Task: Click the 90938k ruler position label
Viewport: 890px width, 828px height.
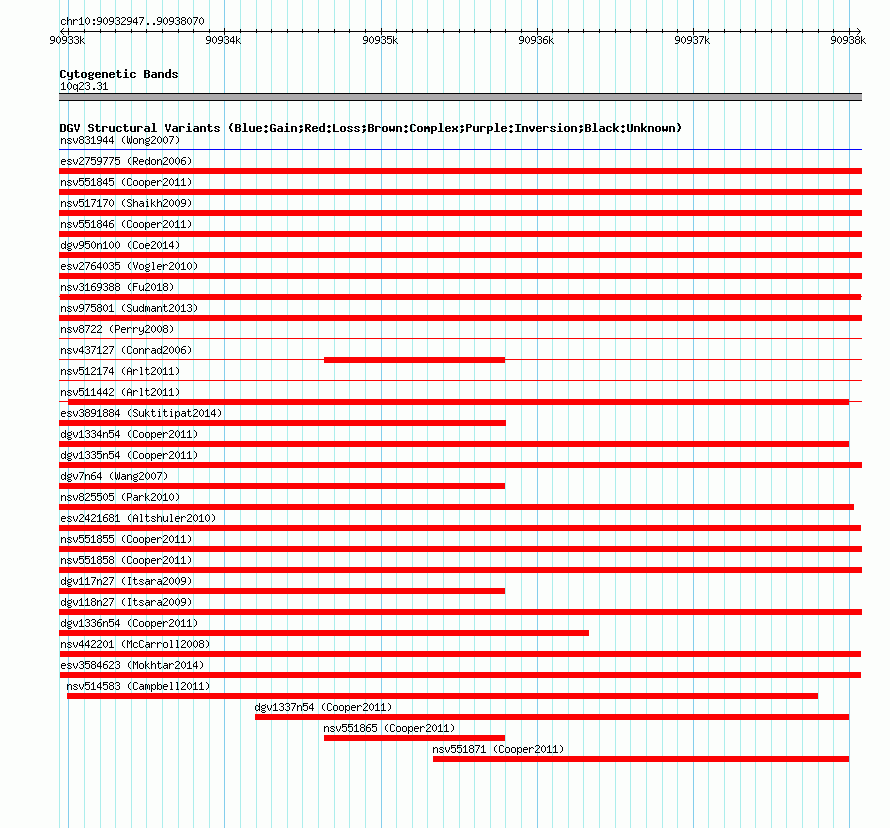Action: point(848,40)
